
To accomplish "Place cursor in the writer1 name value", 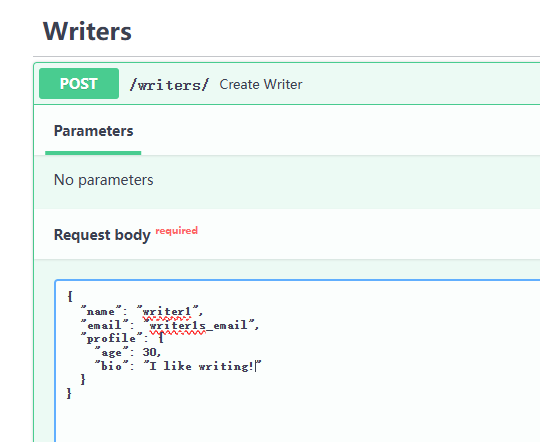I will [x=167, y=312].
